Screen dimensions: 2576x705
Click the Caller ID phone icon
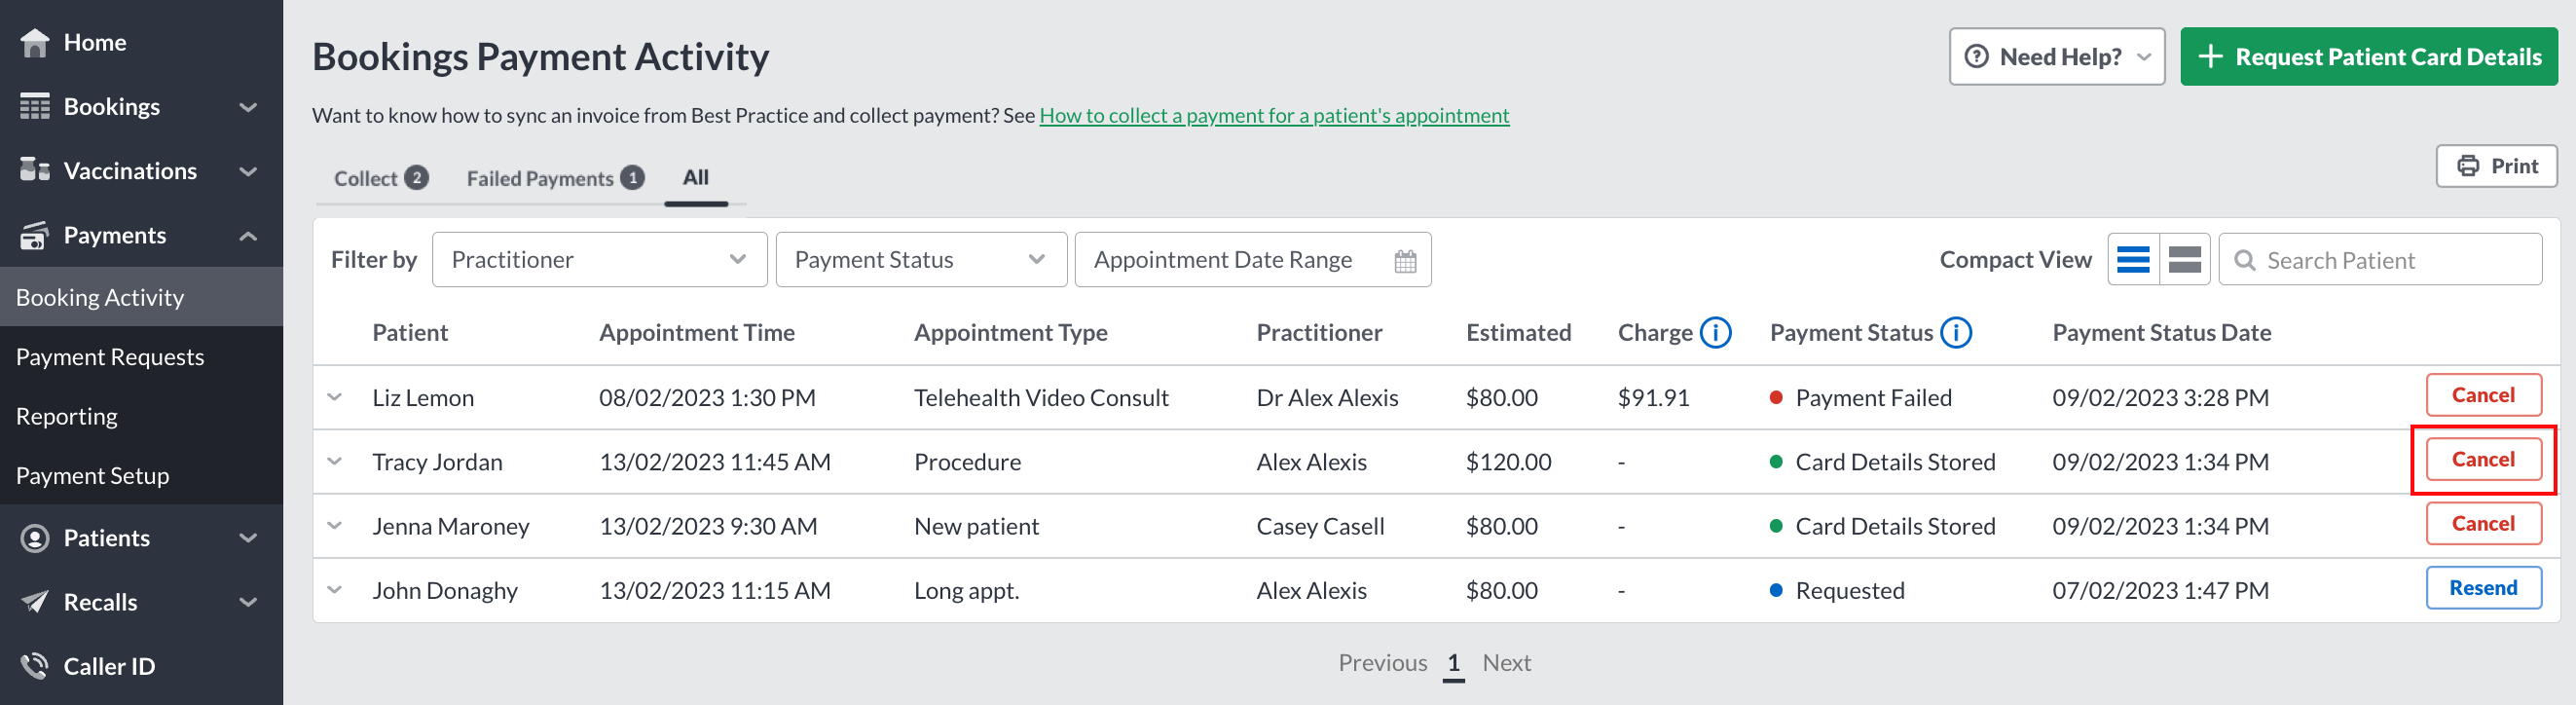[x=35, y=666]
